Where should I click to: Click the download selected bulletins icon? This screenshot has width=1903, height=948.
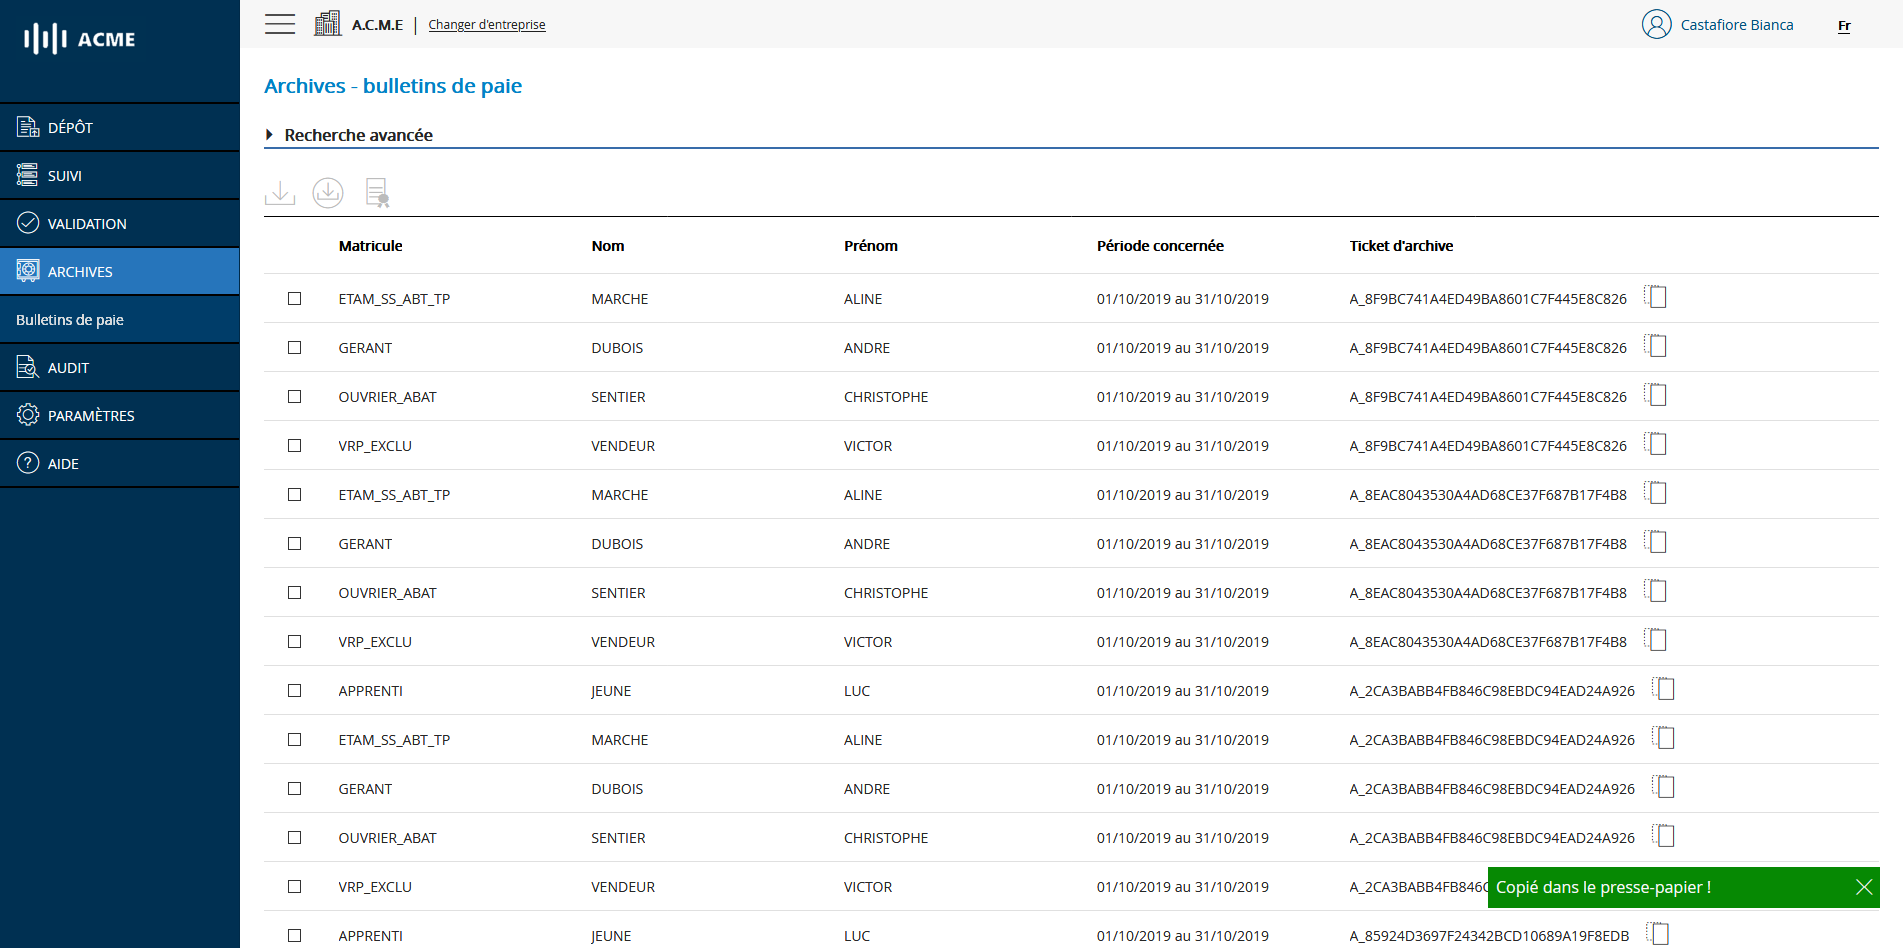click(280, 192)
